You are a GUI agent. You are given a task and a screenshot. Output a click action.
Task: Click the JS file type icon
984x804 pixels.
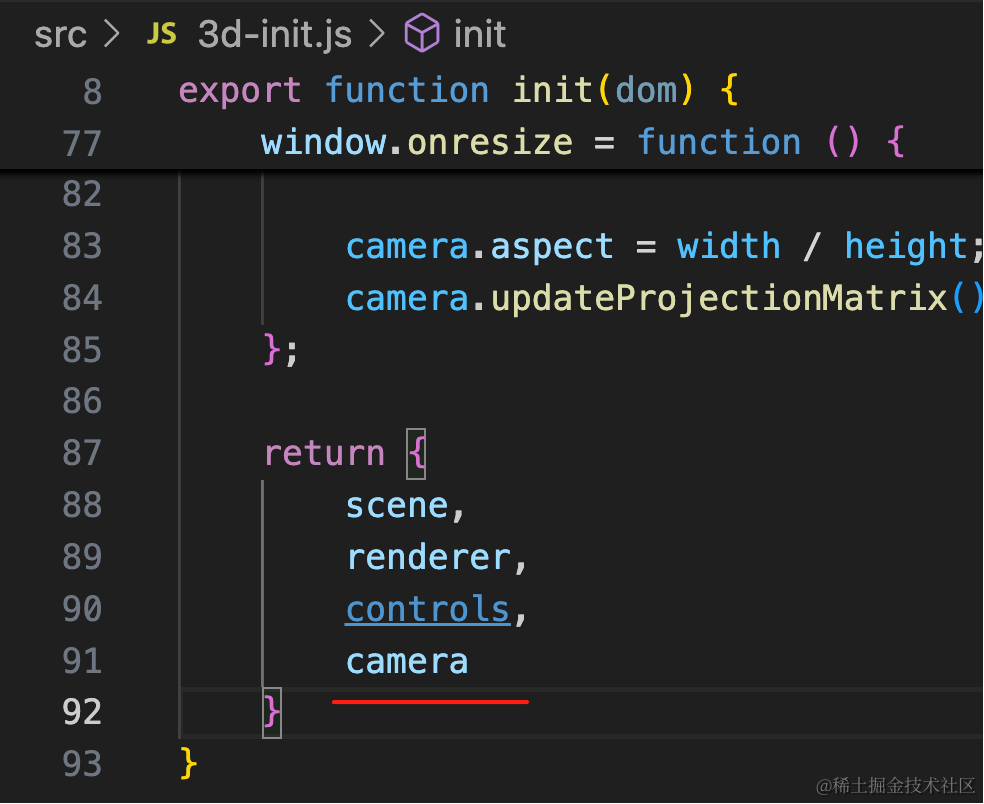[161, 34]
